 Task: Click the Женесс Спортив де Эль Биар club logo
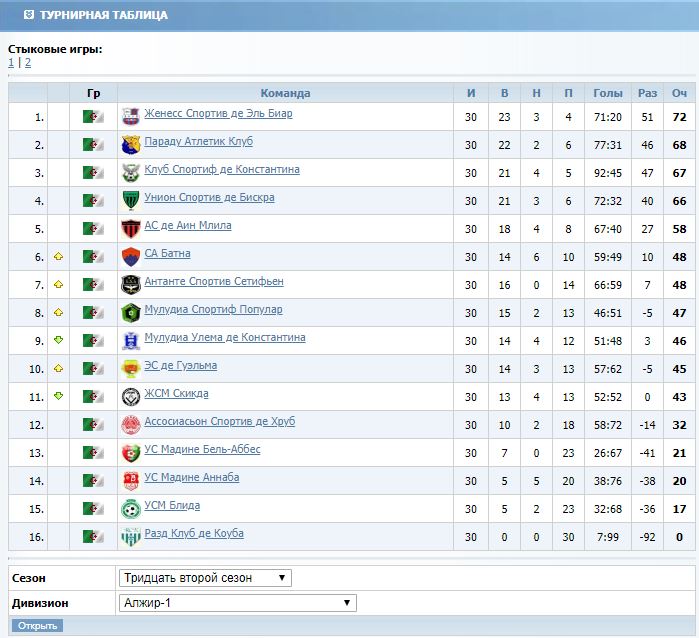point(130,116)
